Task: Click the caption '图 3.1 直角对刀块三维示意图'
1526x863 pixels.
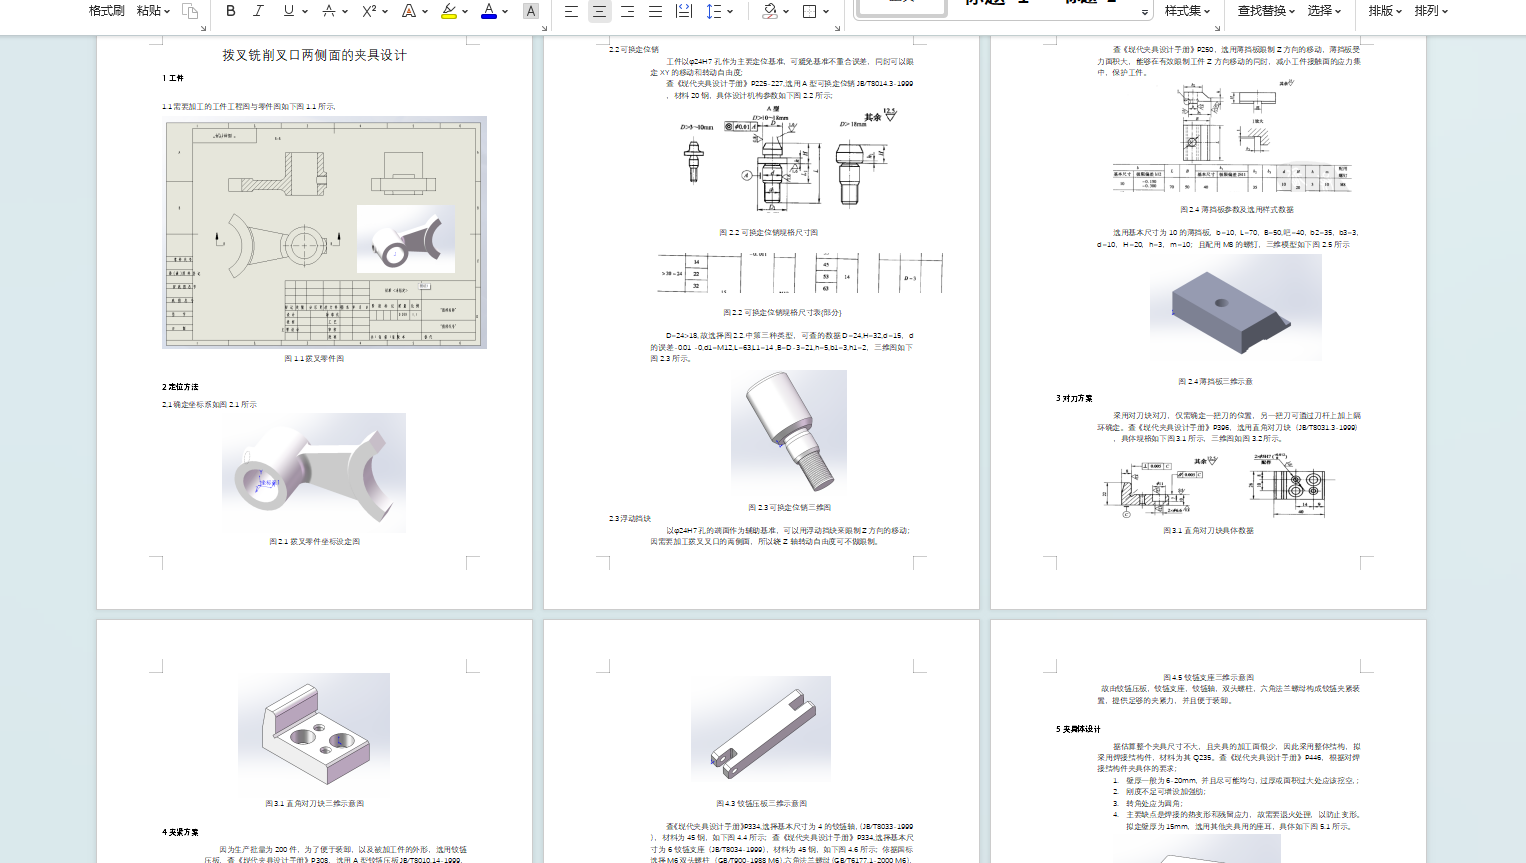Action: (x=314, y=803)
